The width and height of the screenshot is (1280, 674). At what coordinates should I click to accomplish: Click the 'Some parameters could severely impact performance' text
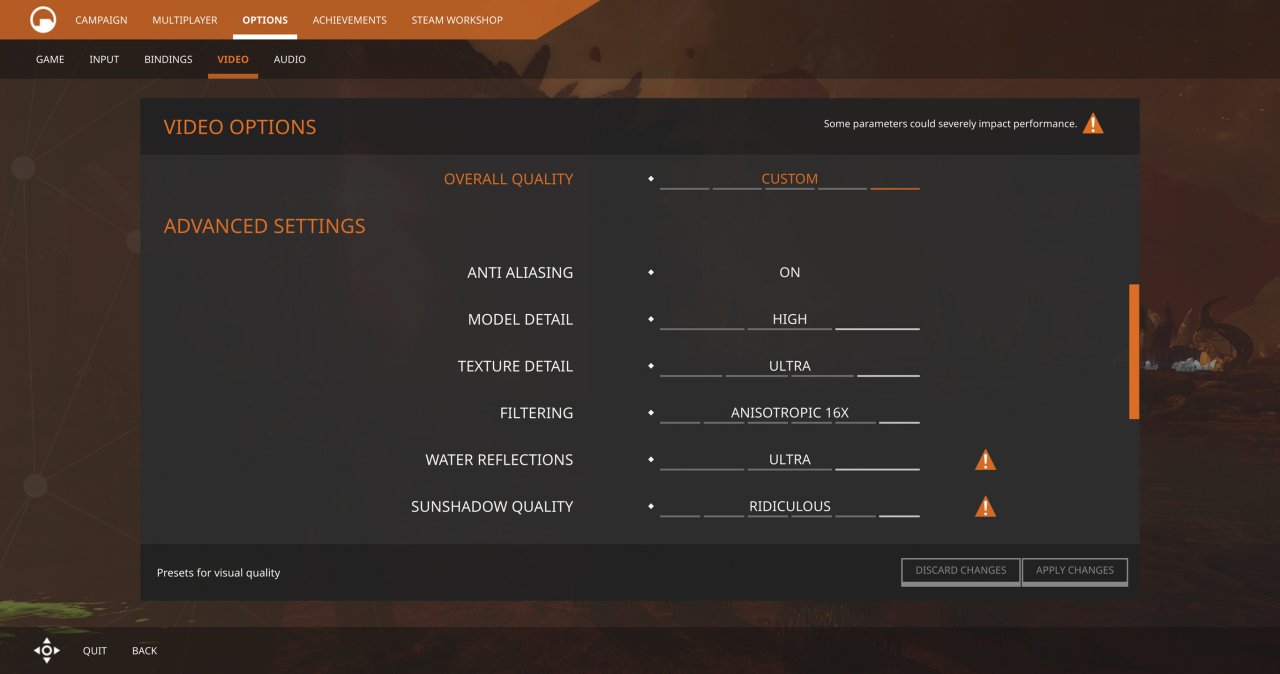[950, 124]
